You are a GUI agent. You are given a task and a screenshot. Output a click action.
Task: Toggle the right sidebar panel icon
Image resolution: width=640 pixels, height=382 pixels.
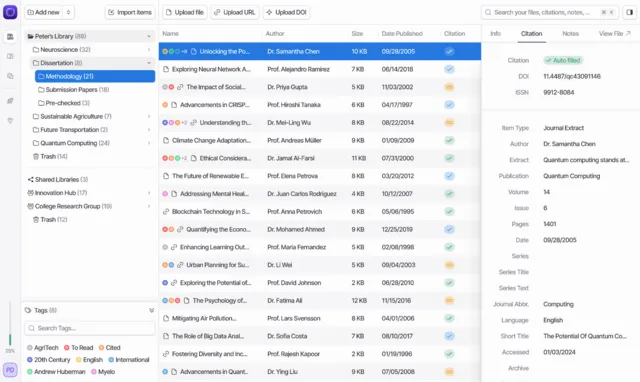point(630,12)
